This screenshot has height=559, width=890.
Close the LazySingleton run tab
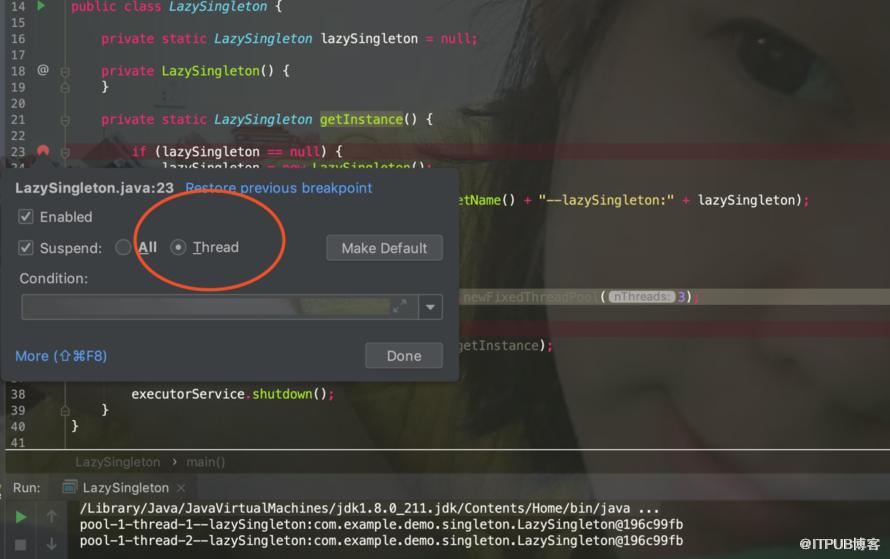(181, 487)
